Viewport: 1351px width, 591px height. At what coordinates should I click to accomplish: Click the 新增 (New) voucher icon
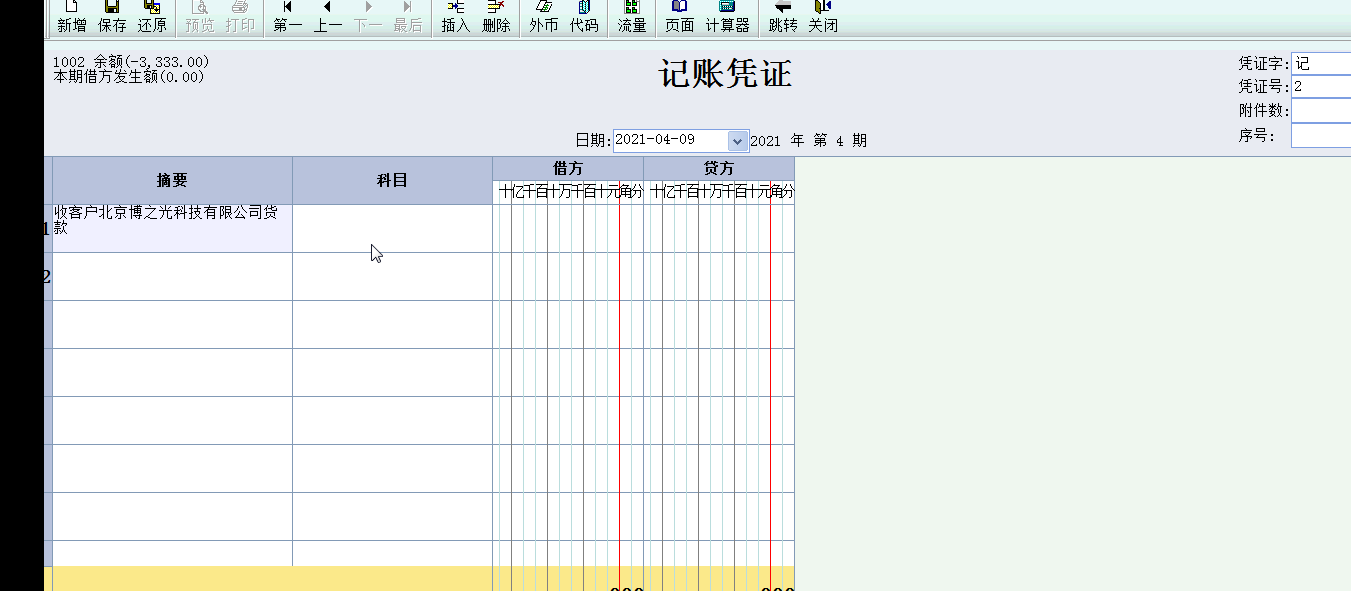coord(70,17)
